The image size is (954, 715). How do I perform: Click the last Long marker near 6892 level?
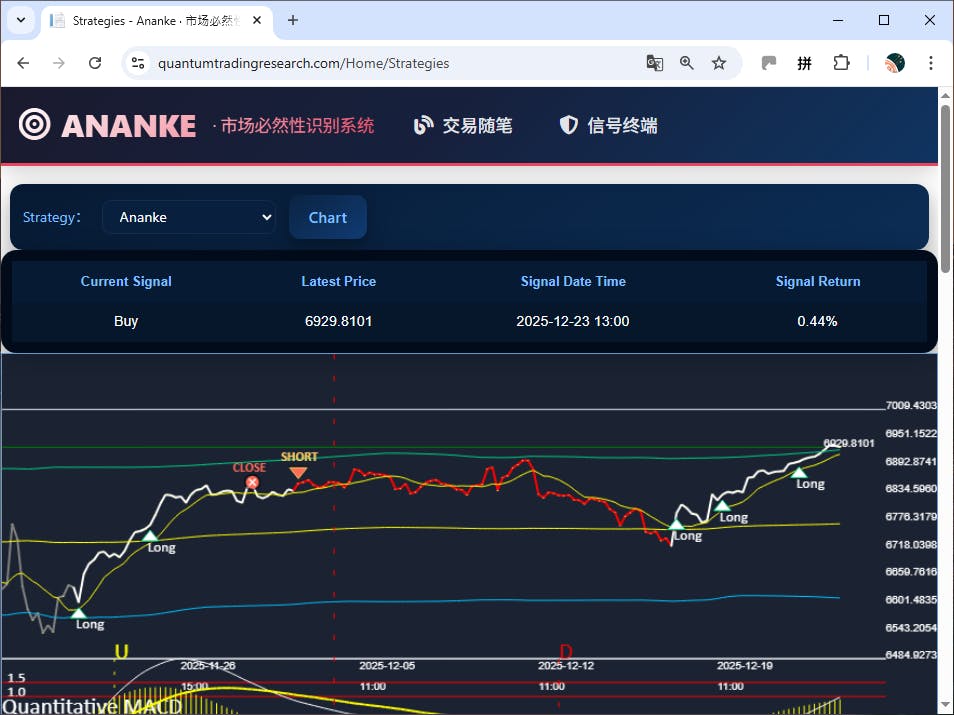[x=799, y=472]
